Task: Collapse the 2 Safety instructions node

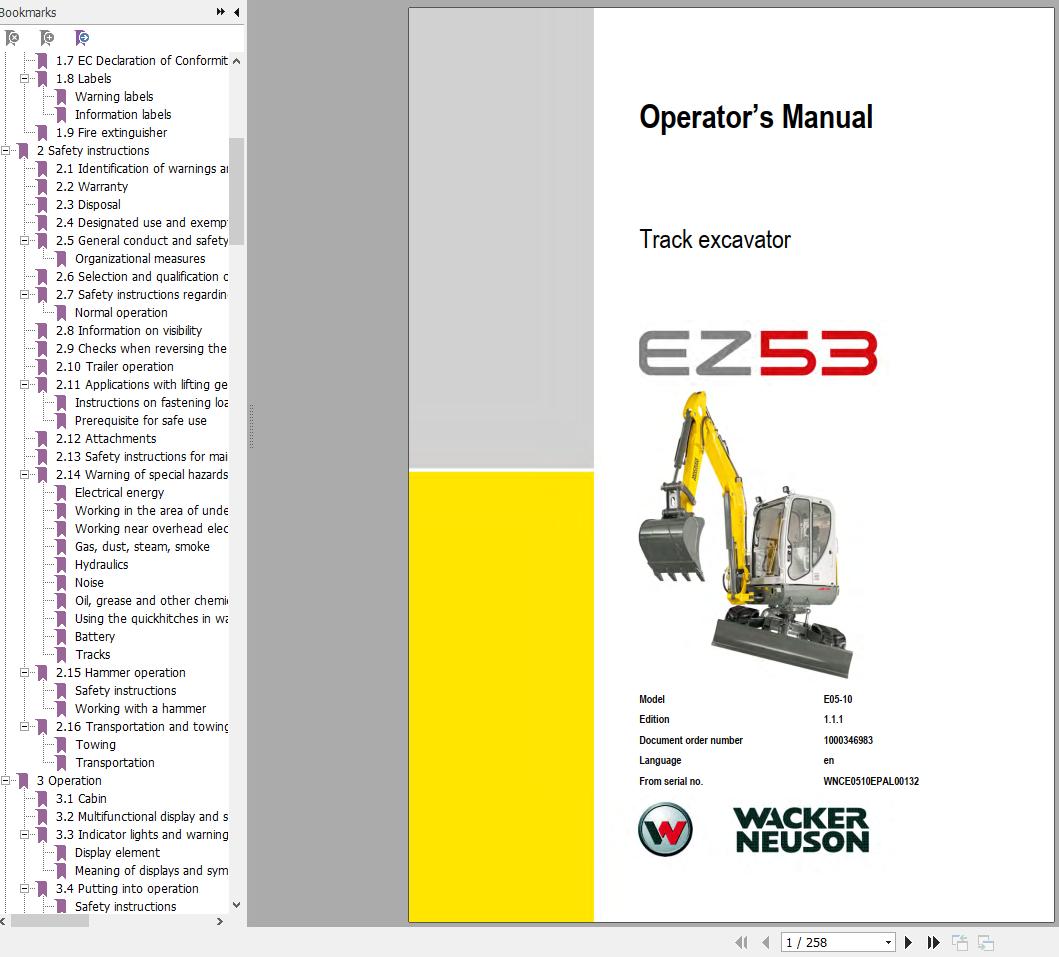Action: (5, 151)
